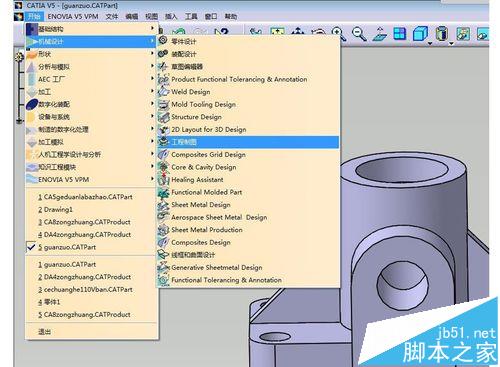Click the 零件设计 (Part Design) gear icon
Screen dimensions: 500x367
tap(163, 41)
